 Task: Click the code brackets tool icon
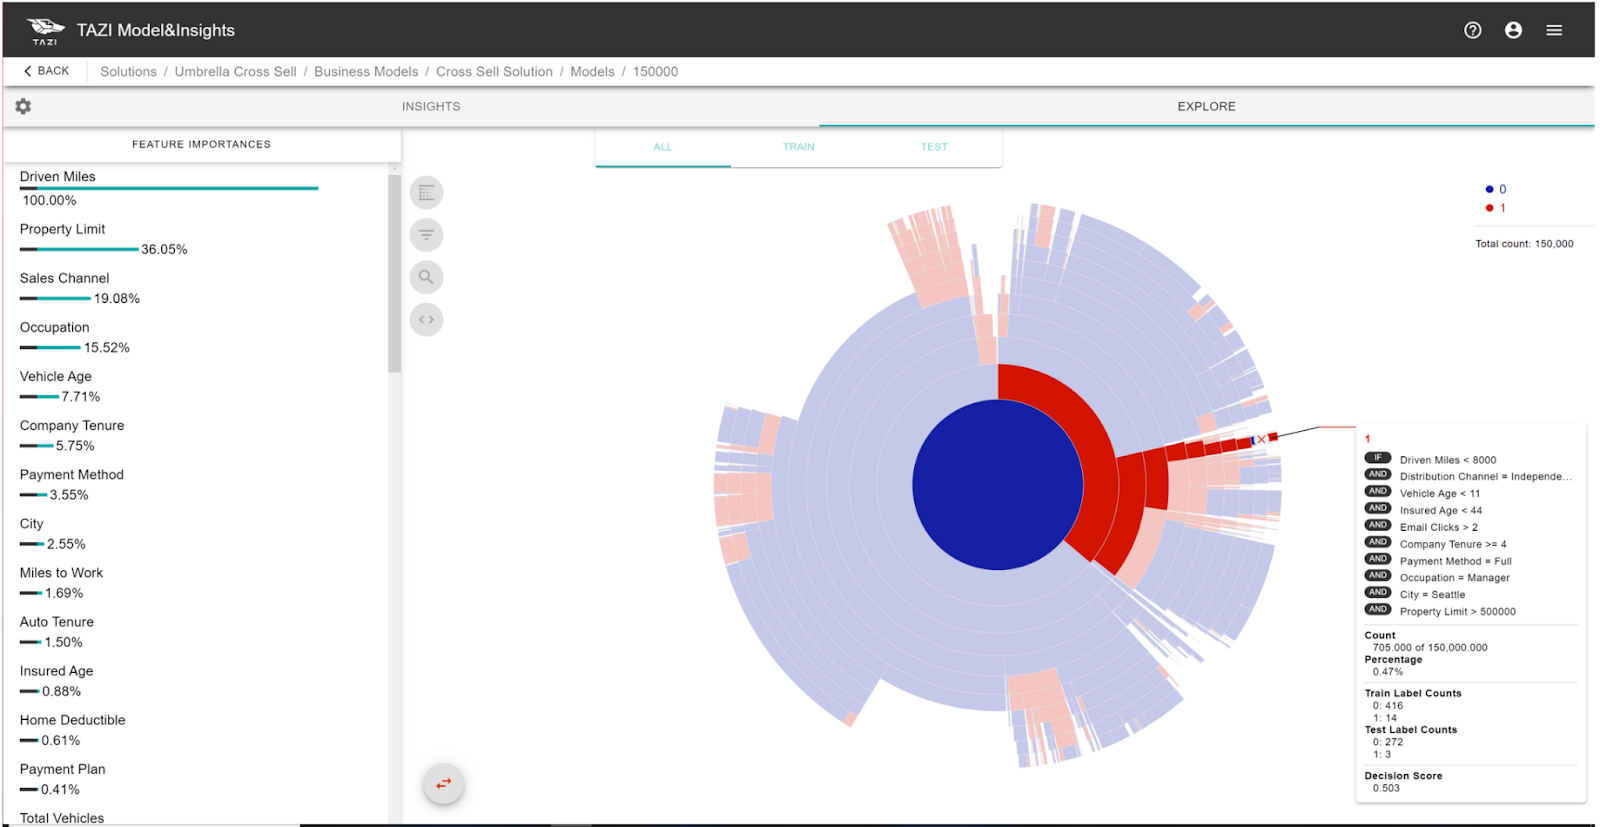426,320
